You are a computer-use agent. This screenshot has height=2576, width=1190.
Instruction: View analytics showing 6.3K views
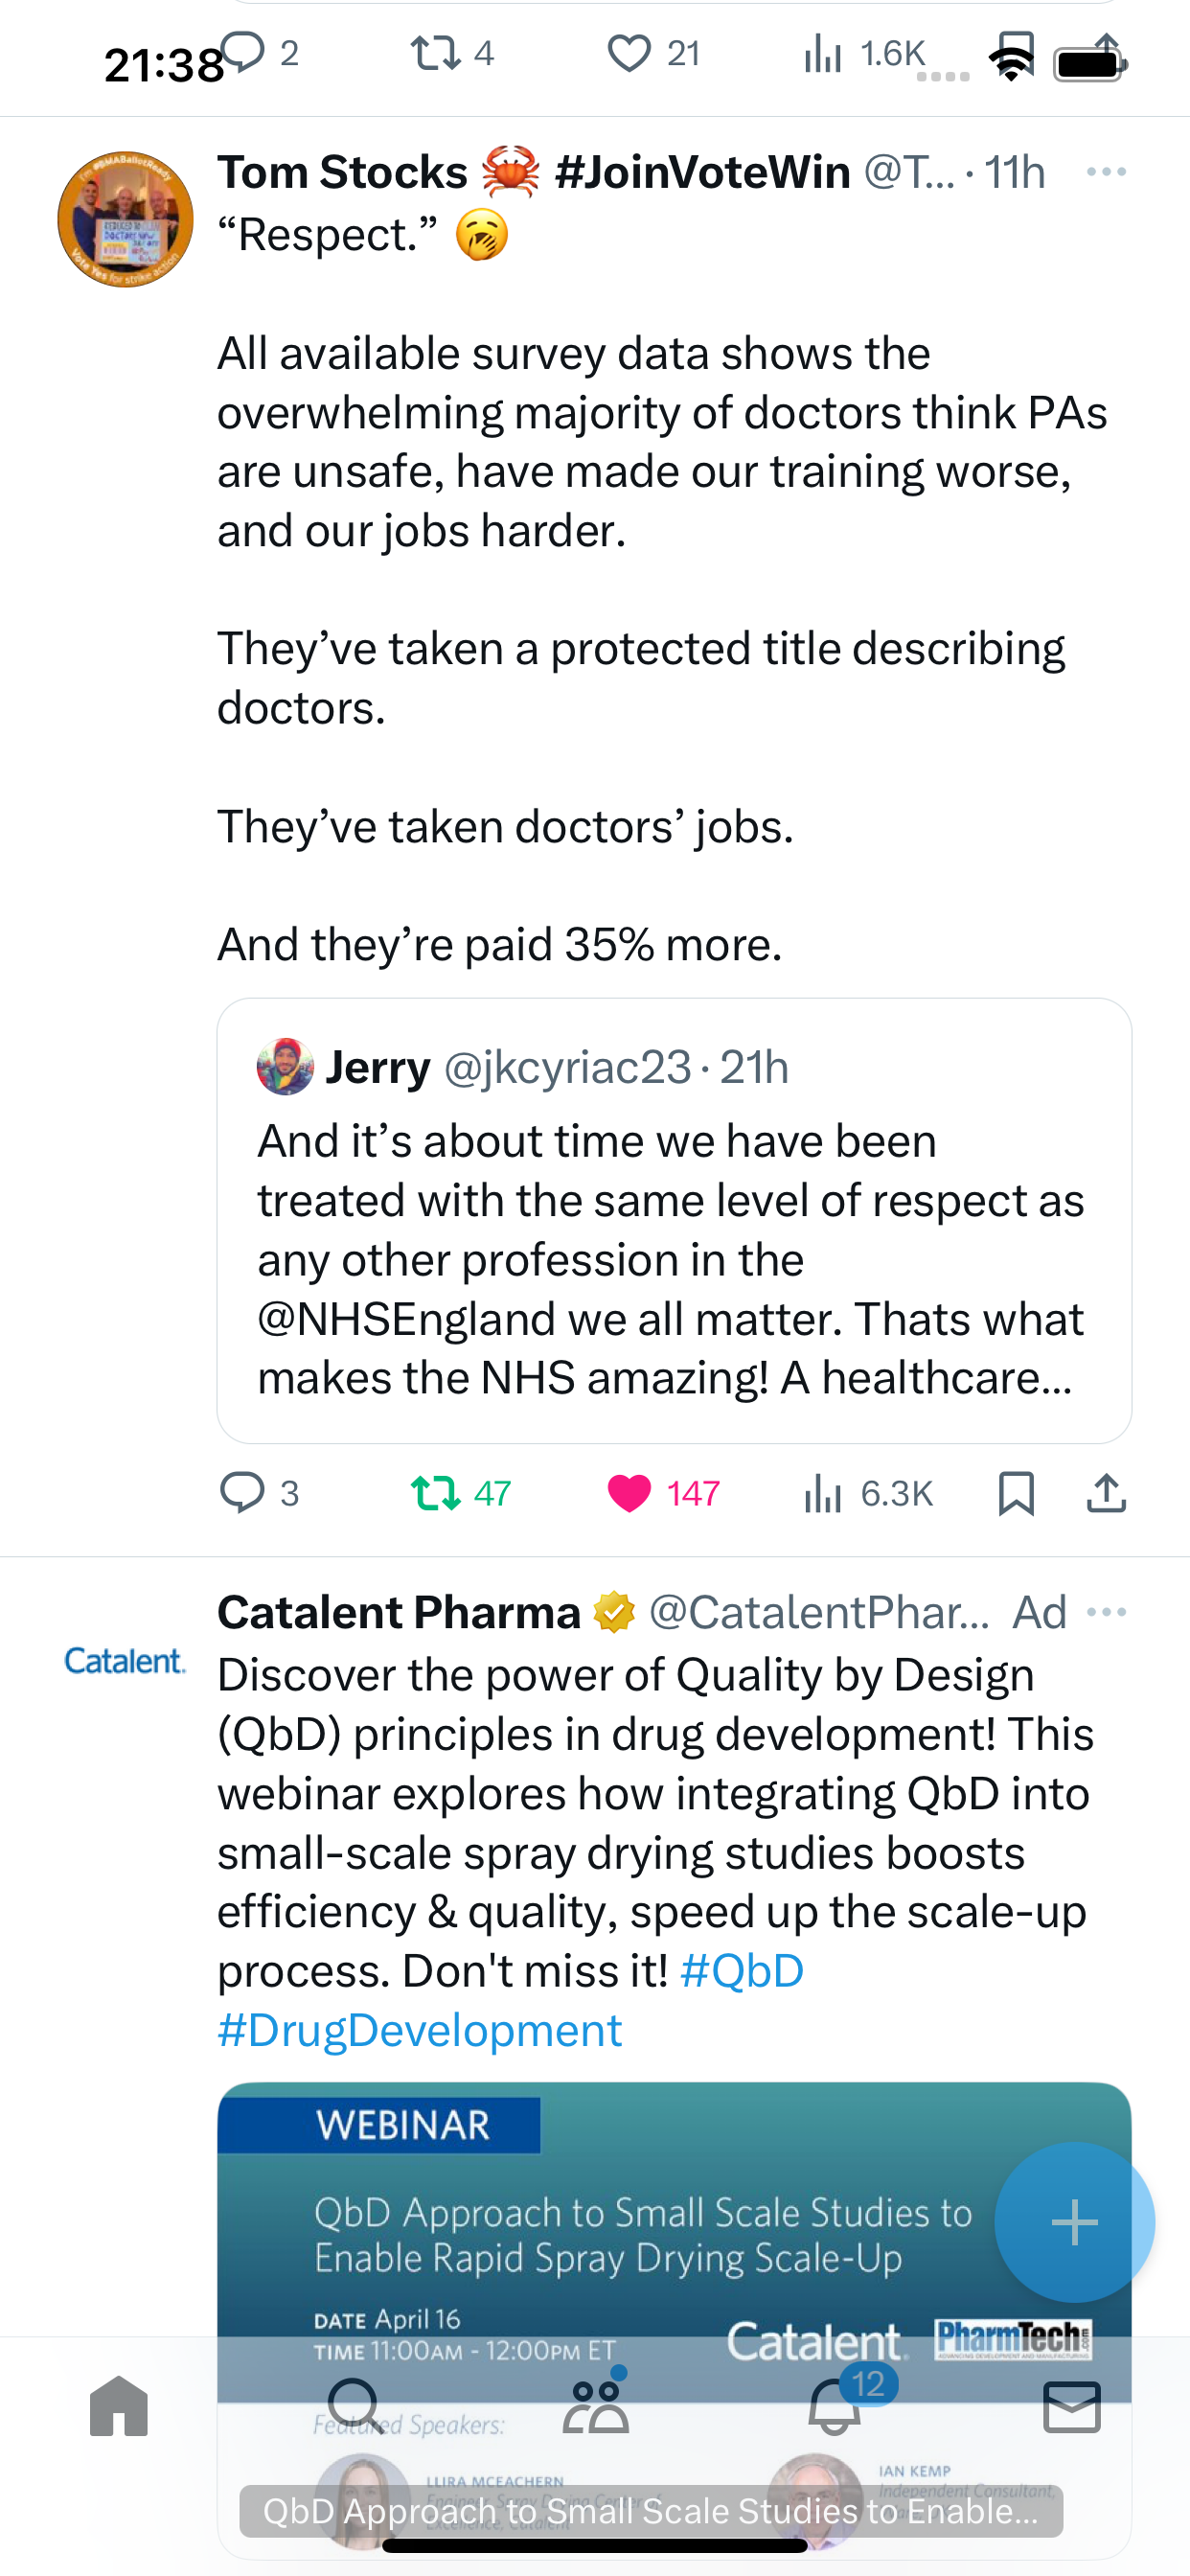pyautogui.click(x=867, y=1493)
